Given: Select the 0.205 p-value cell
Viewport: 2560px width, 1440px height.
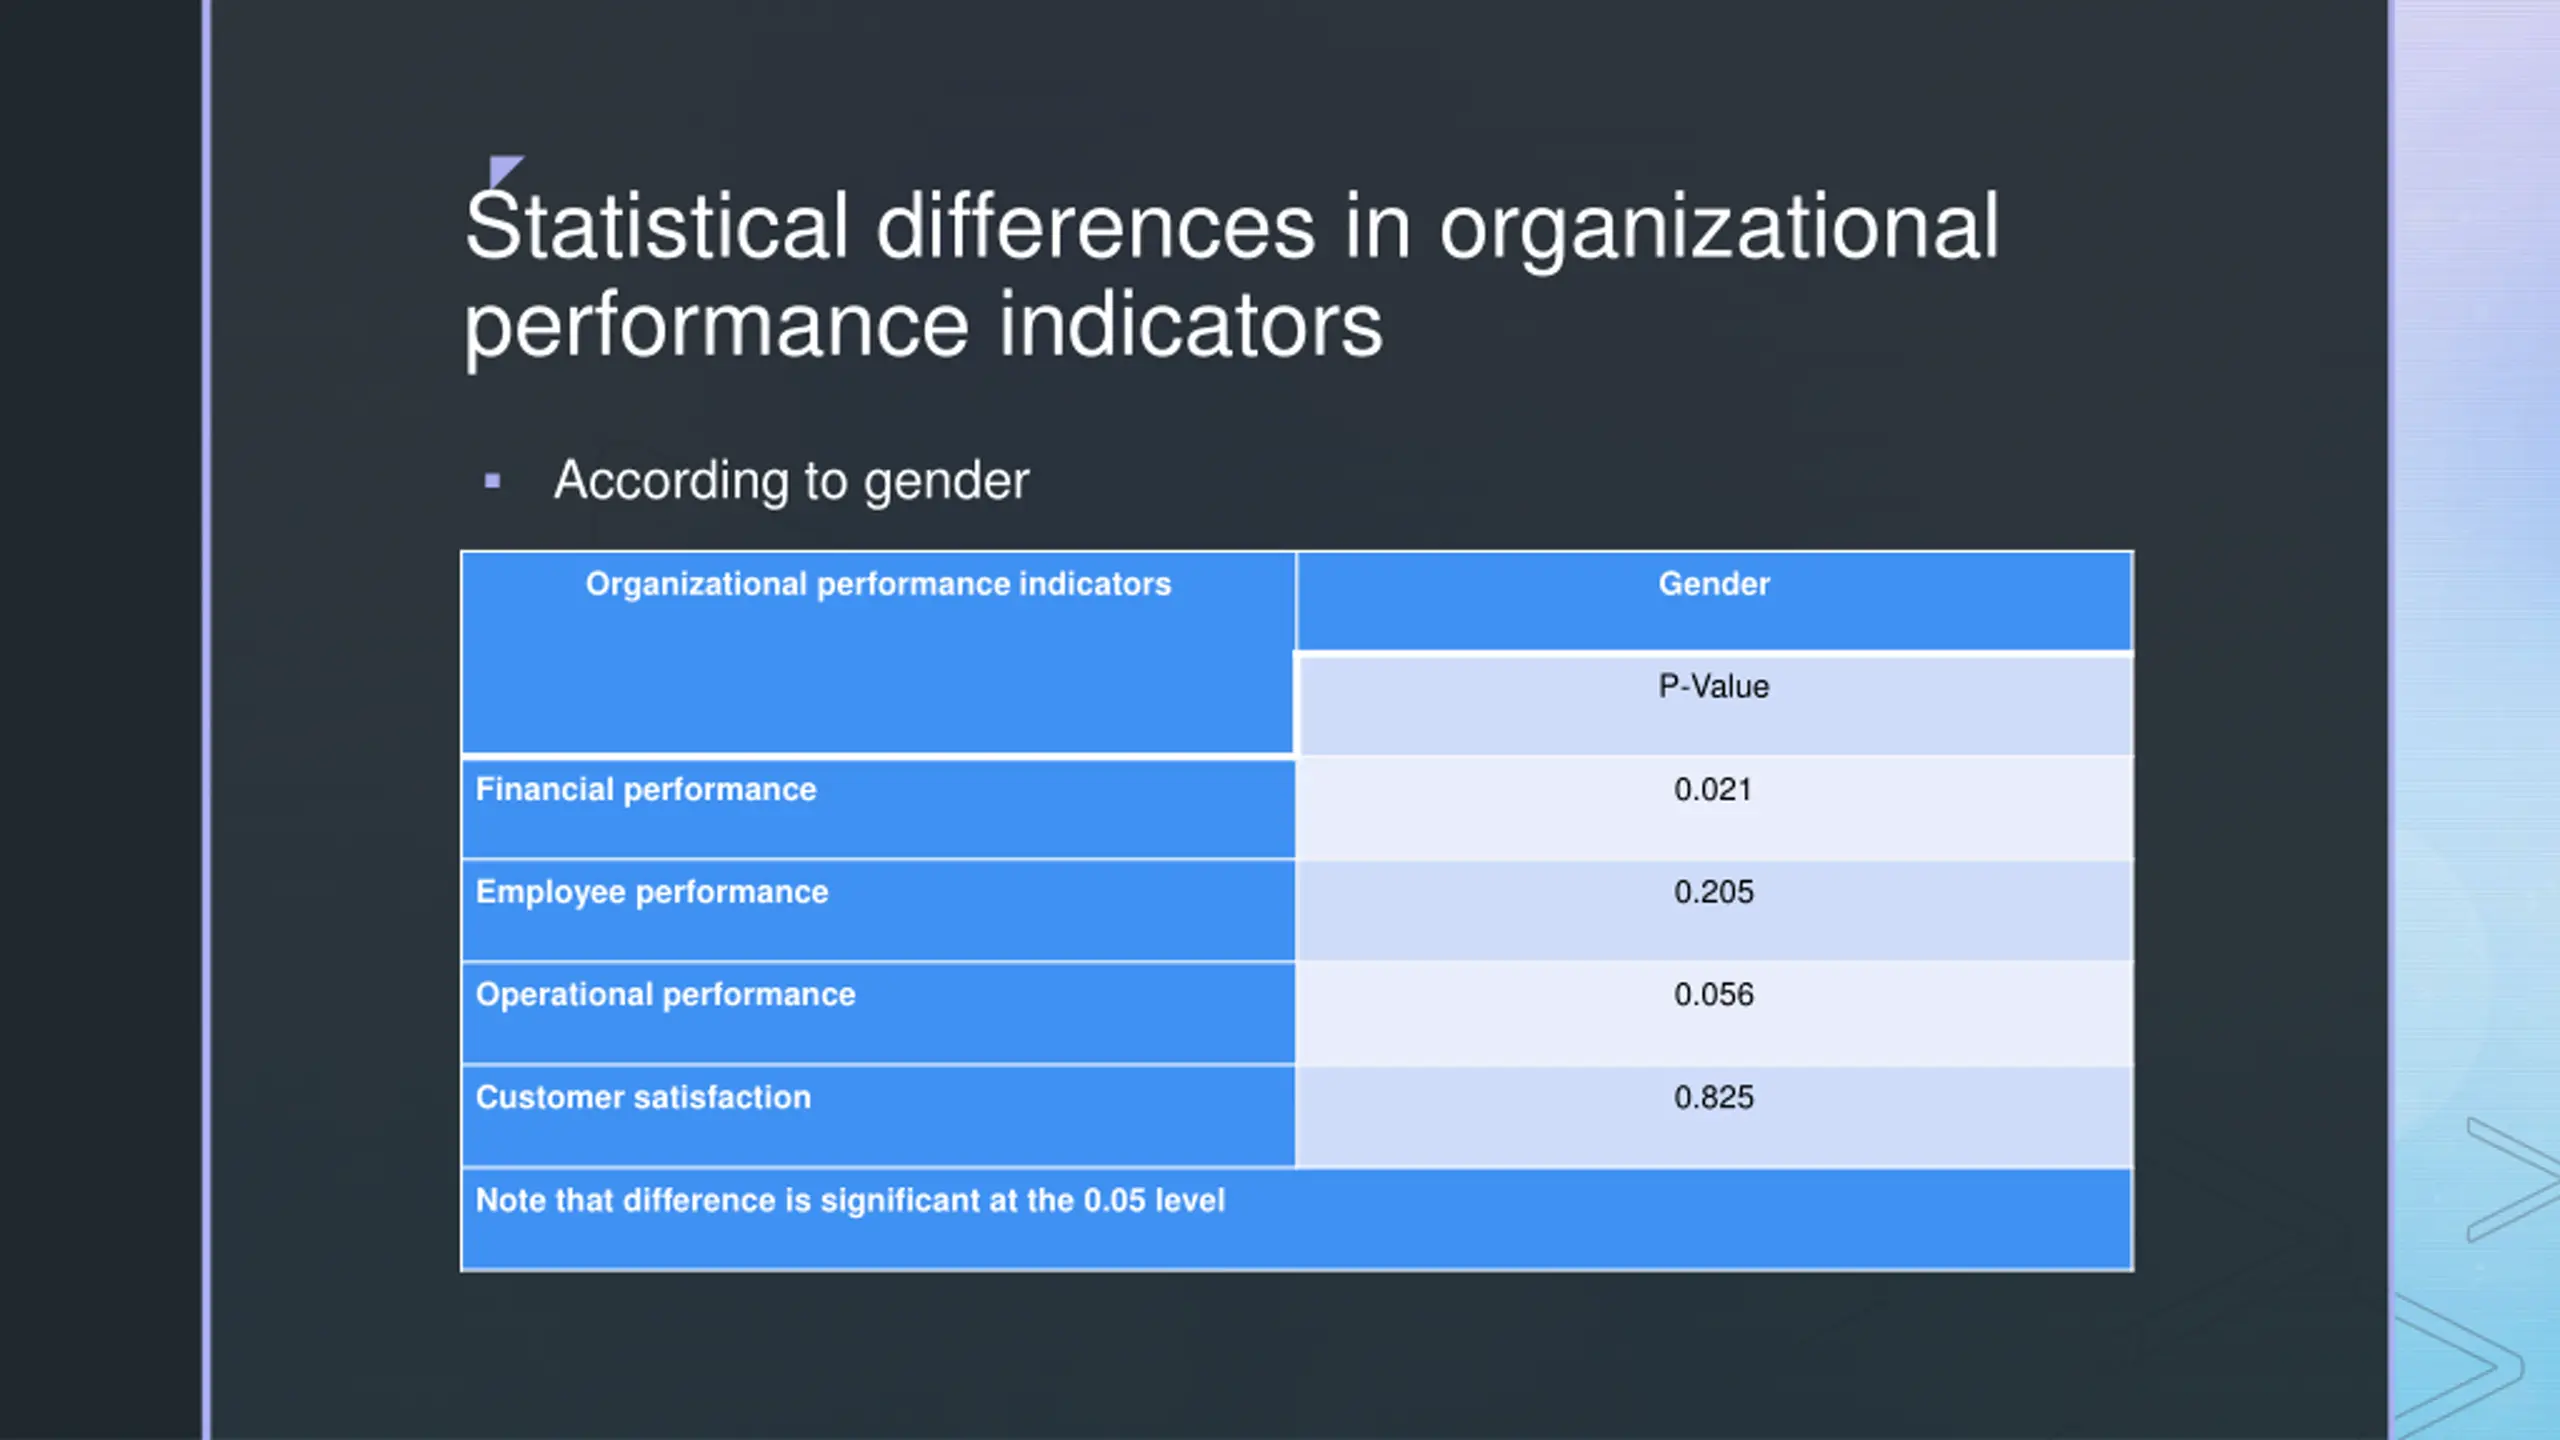Looking at the screenshot, I should pyautogui.click(x=1713, y=892).
